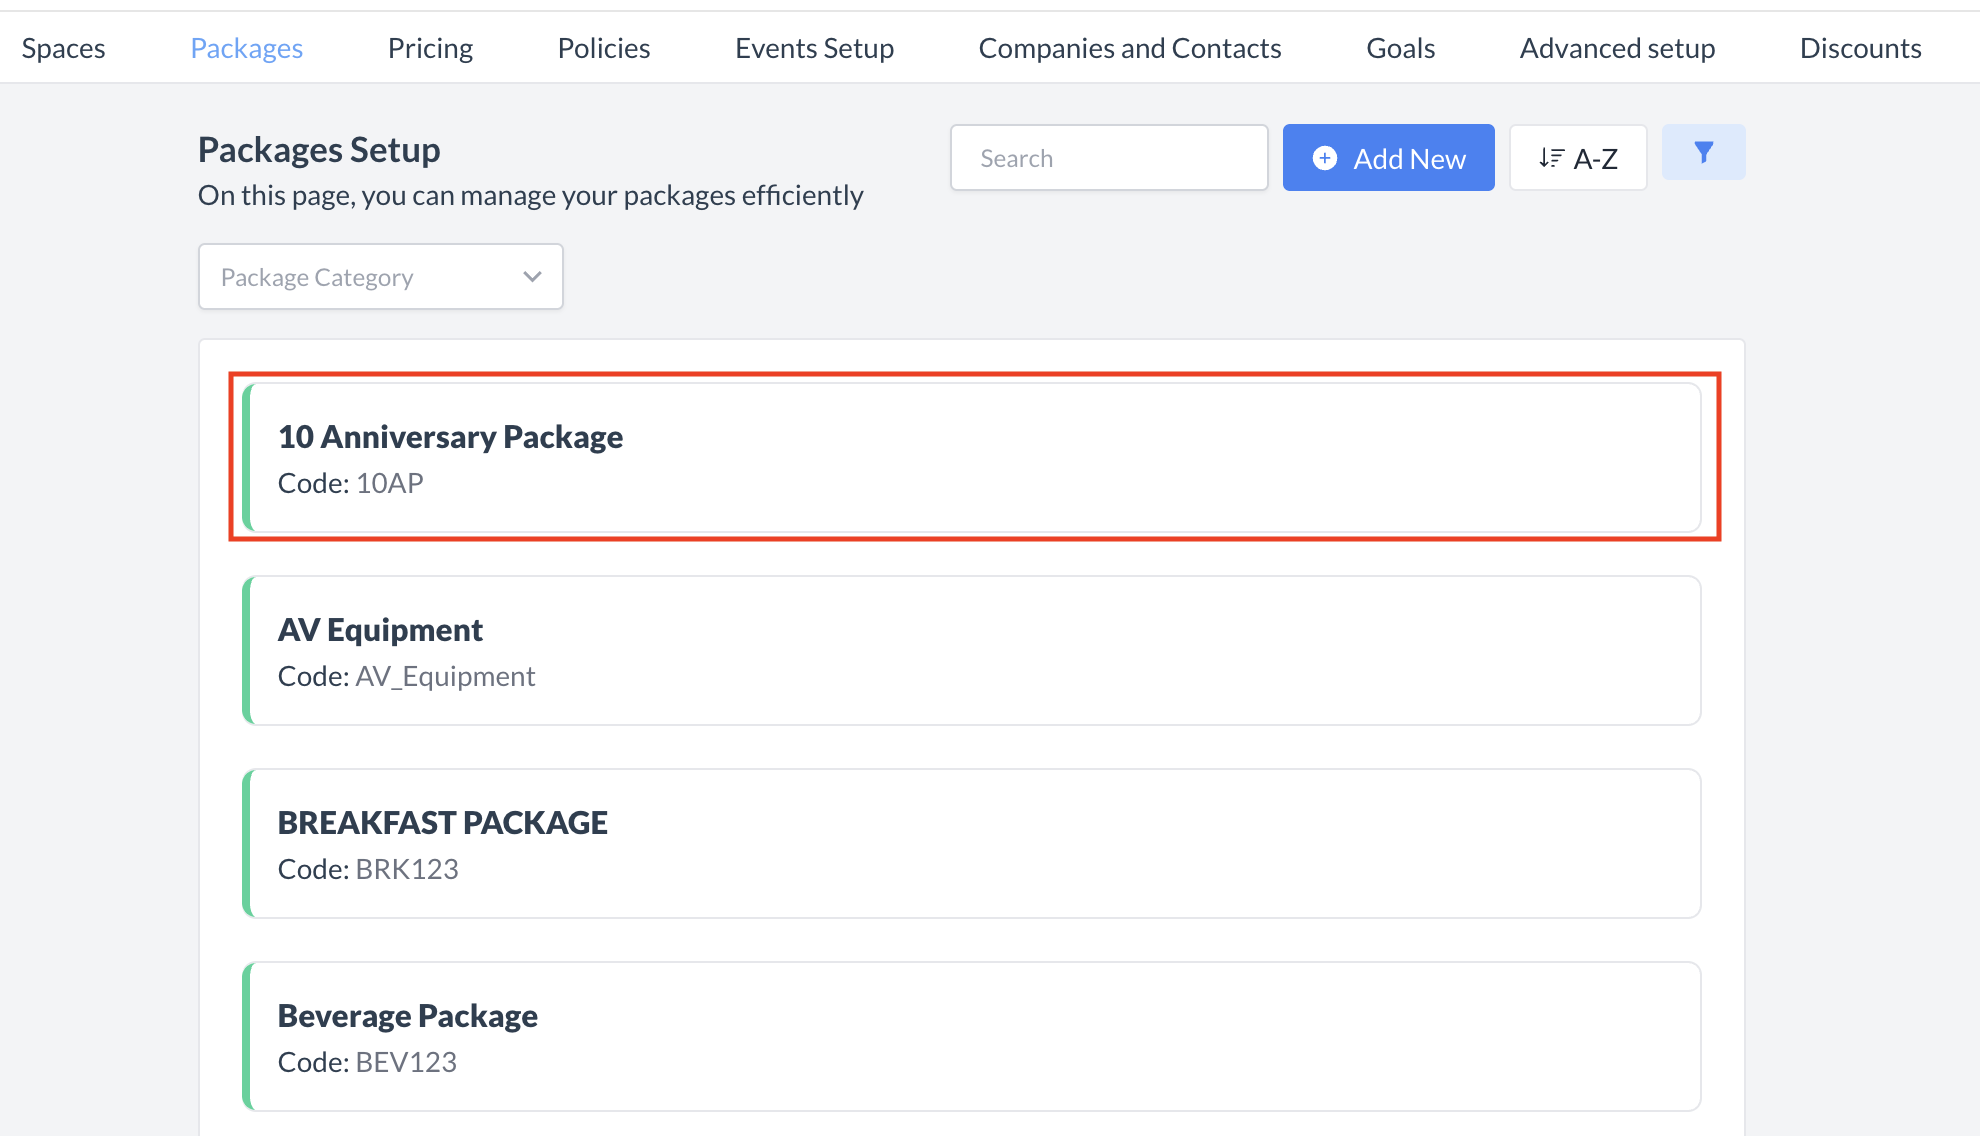Open the Companies and Contacts section
Viewport: 1980px width, 1136px height.
pos(1130,47)
